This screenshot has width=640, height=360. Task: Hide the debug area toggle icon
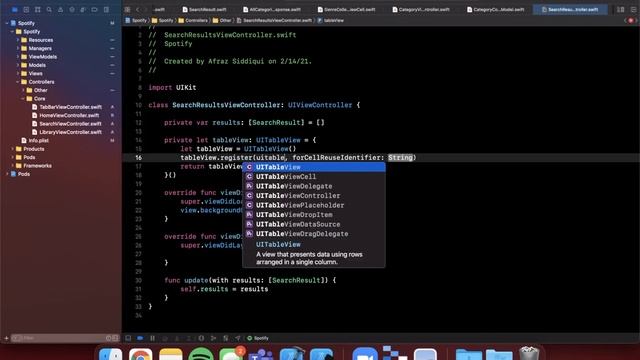tap(128, 338)
